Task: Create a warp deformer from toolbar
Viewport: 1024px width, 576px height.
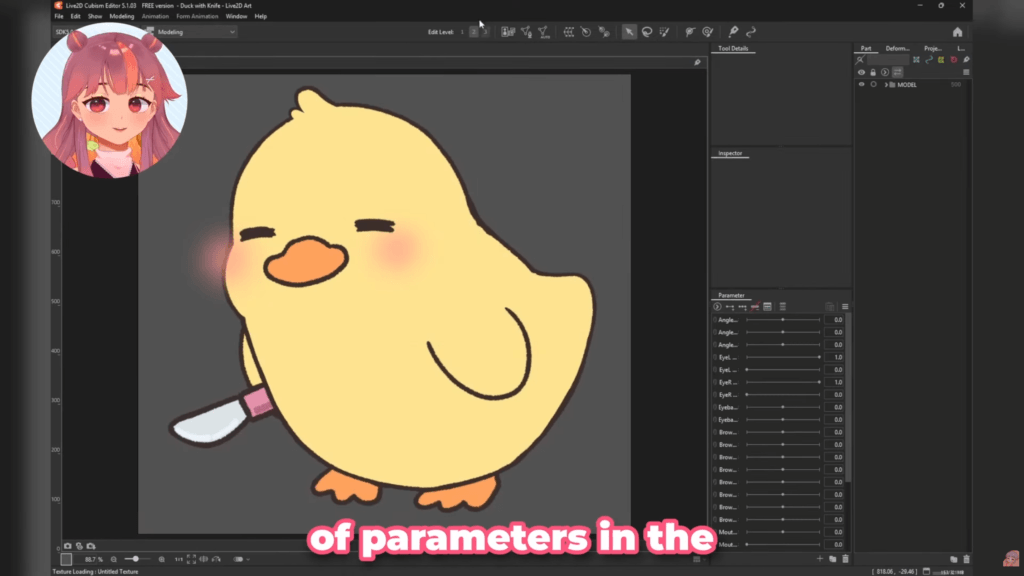Action: (568, 31)
